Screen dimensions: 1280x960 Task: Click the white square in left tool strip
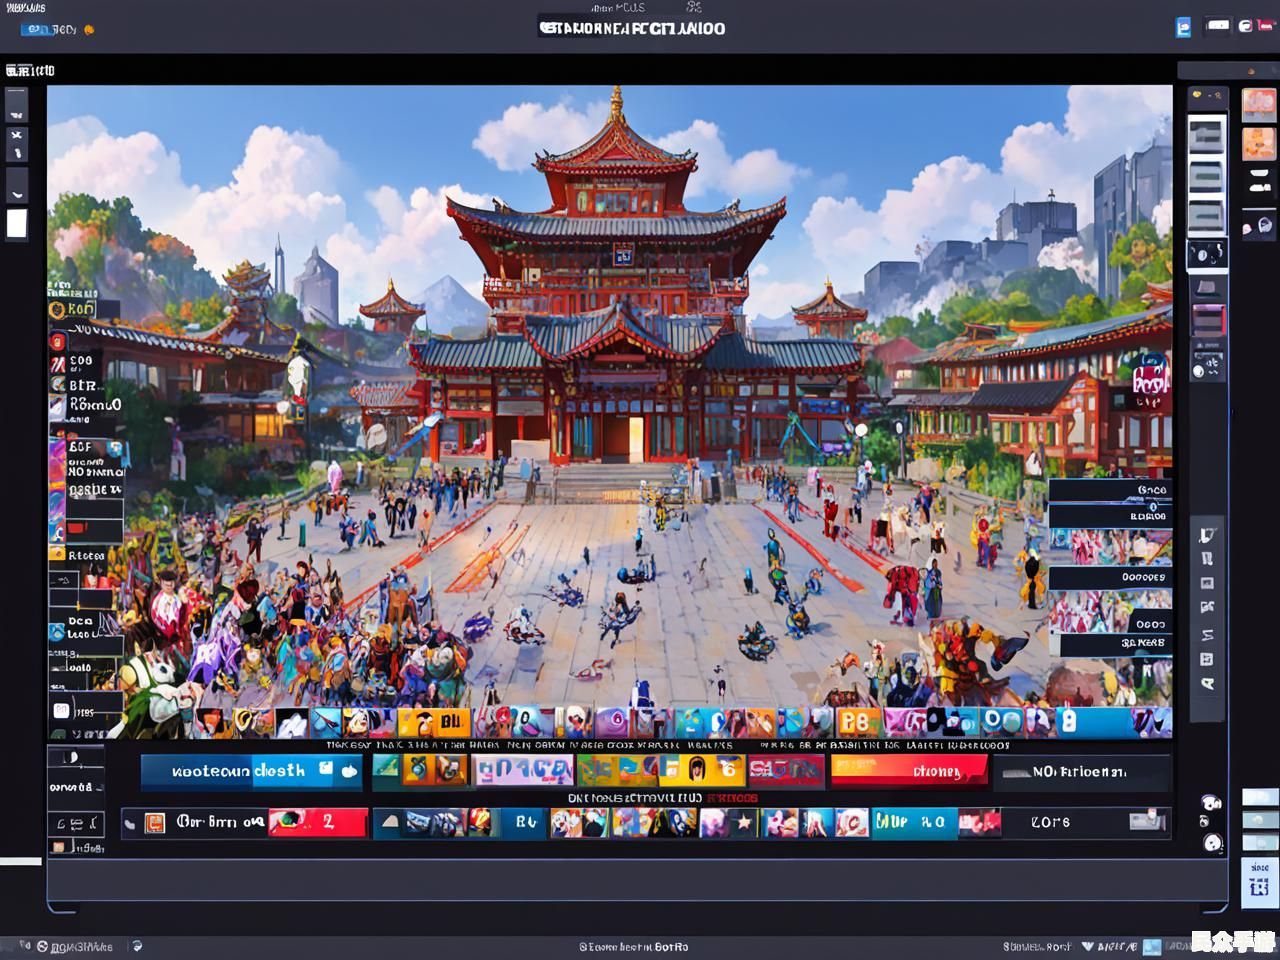point(17,223)
